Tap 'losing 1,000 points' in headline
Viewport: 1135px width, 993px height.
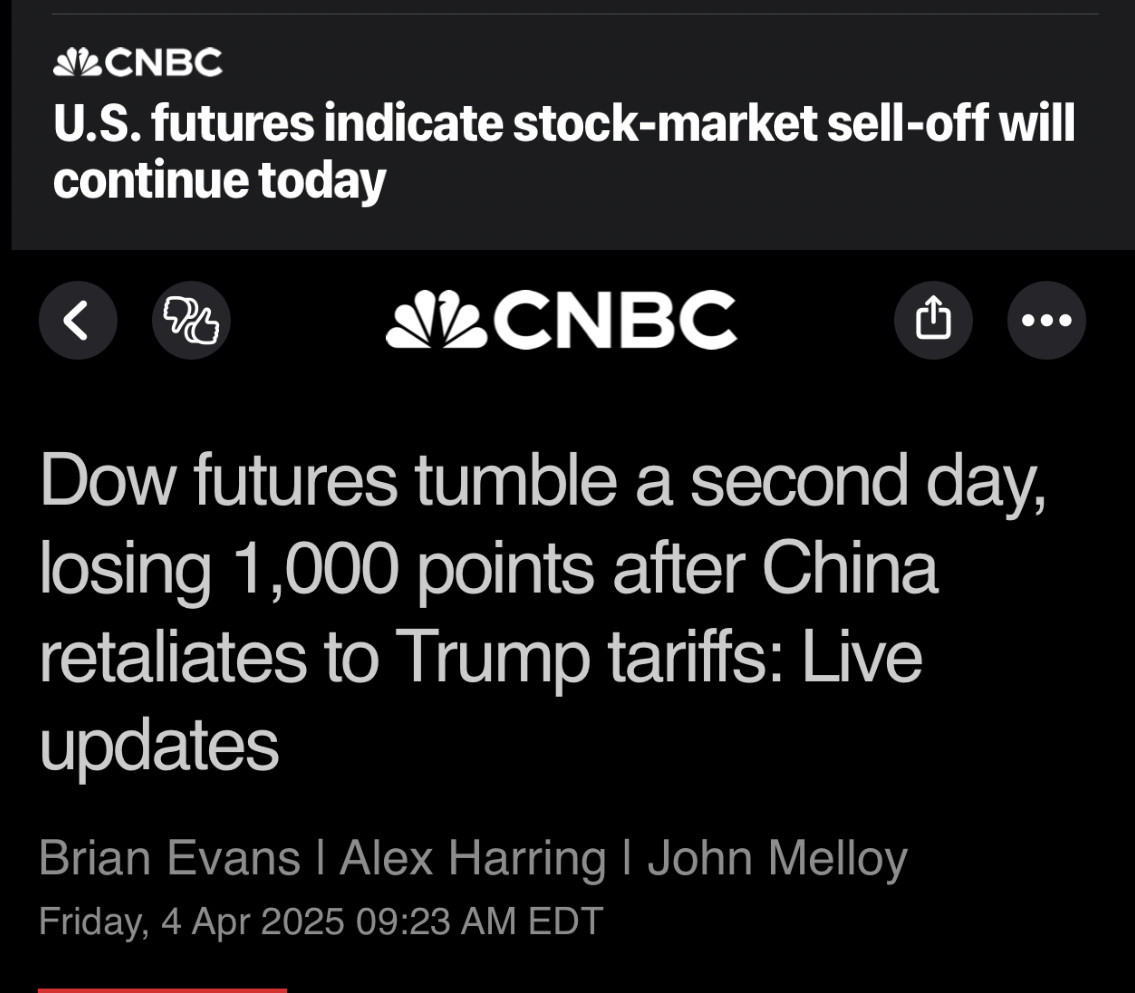(219, 570)
